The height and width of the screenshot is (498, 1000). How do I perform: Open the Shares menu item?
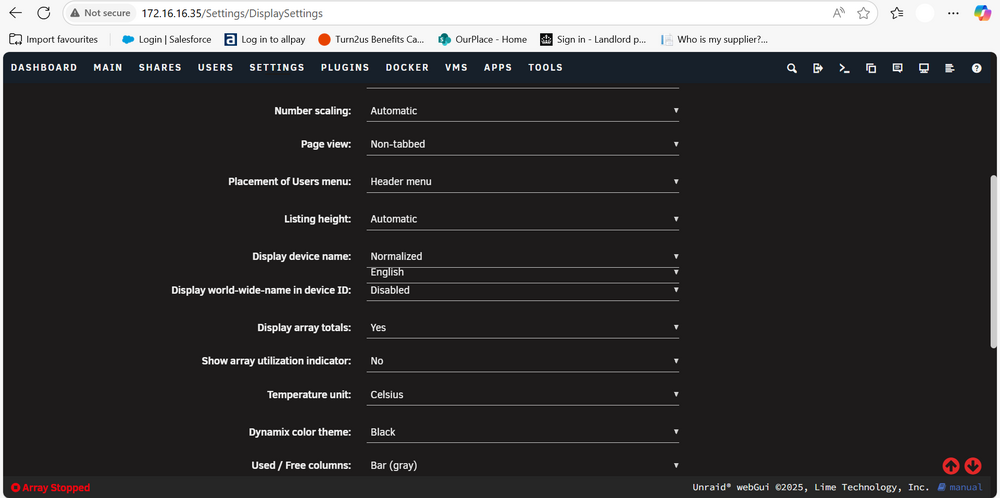160,68
